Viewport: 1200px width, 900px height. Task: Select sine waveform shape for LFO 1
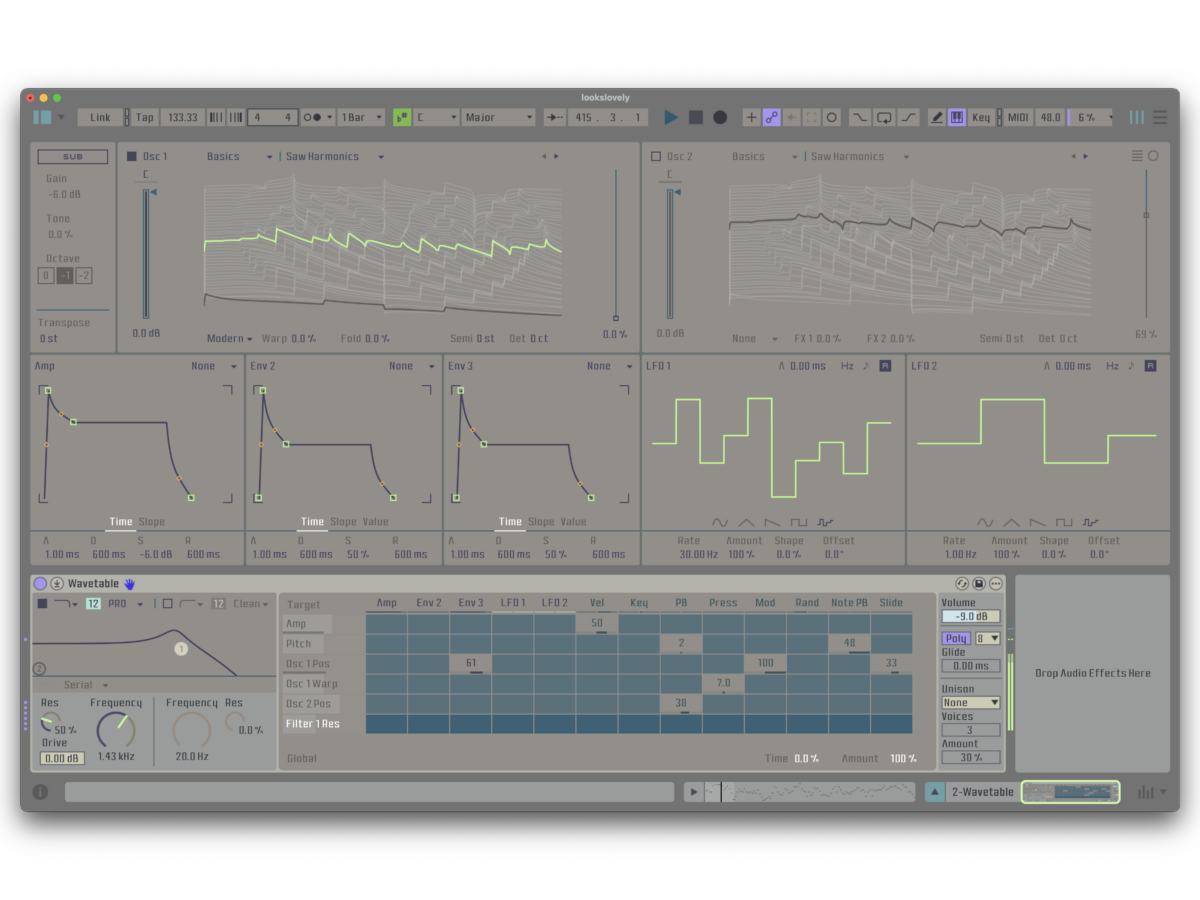coord(720,522)
